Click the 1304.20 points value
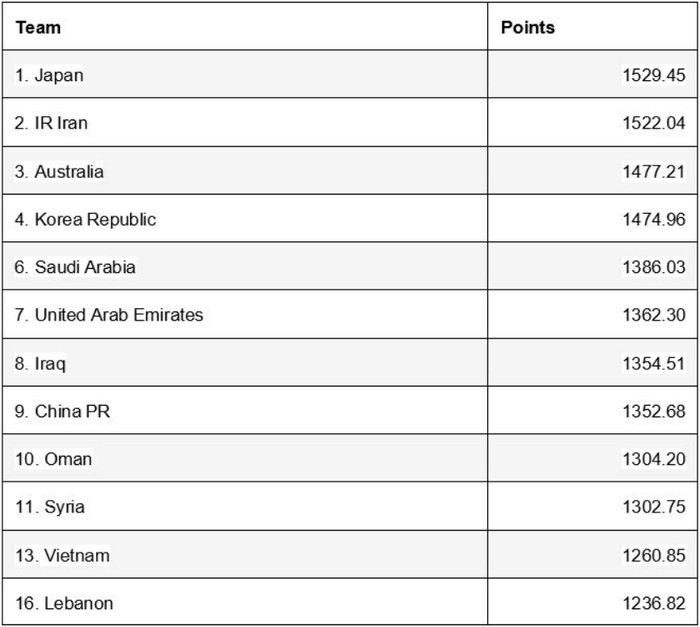Screen dimensions: 700x627 coord(654,459)
